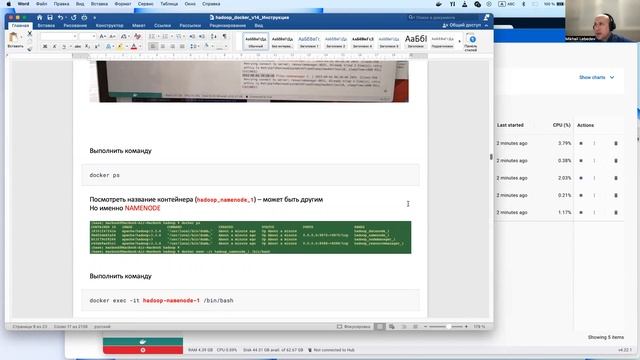Image resolution: width=640 pixels, height=360 pixels.
Task: Apply superscript formatting
Action: 97,47
